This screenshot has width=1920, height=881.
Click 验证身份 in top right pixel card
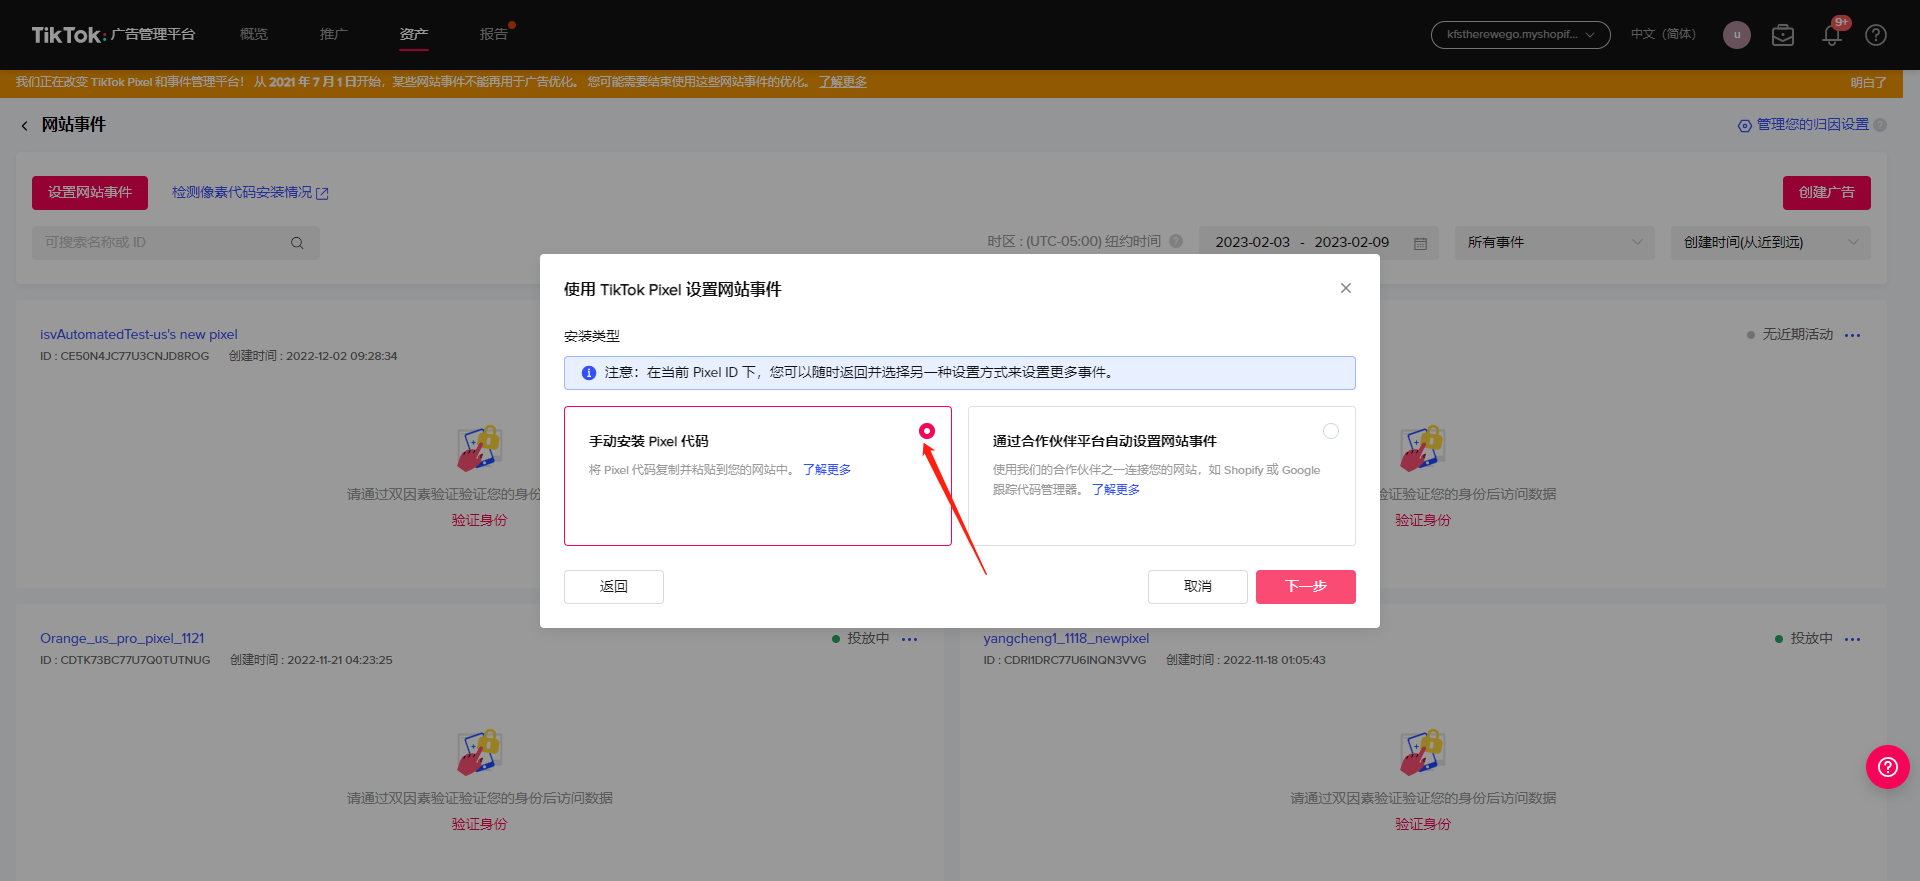pyautogui.click(x=1423, y=520)
